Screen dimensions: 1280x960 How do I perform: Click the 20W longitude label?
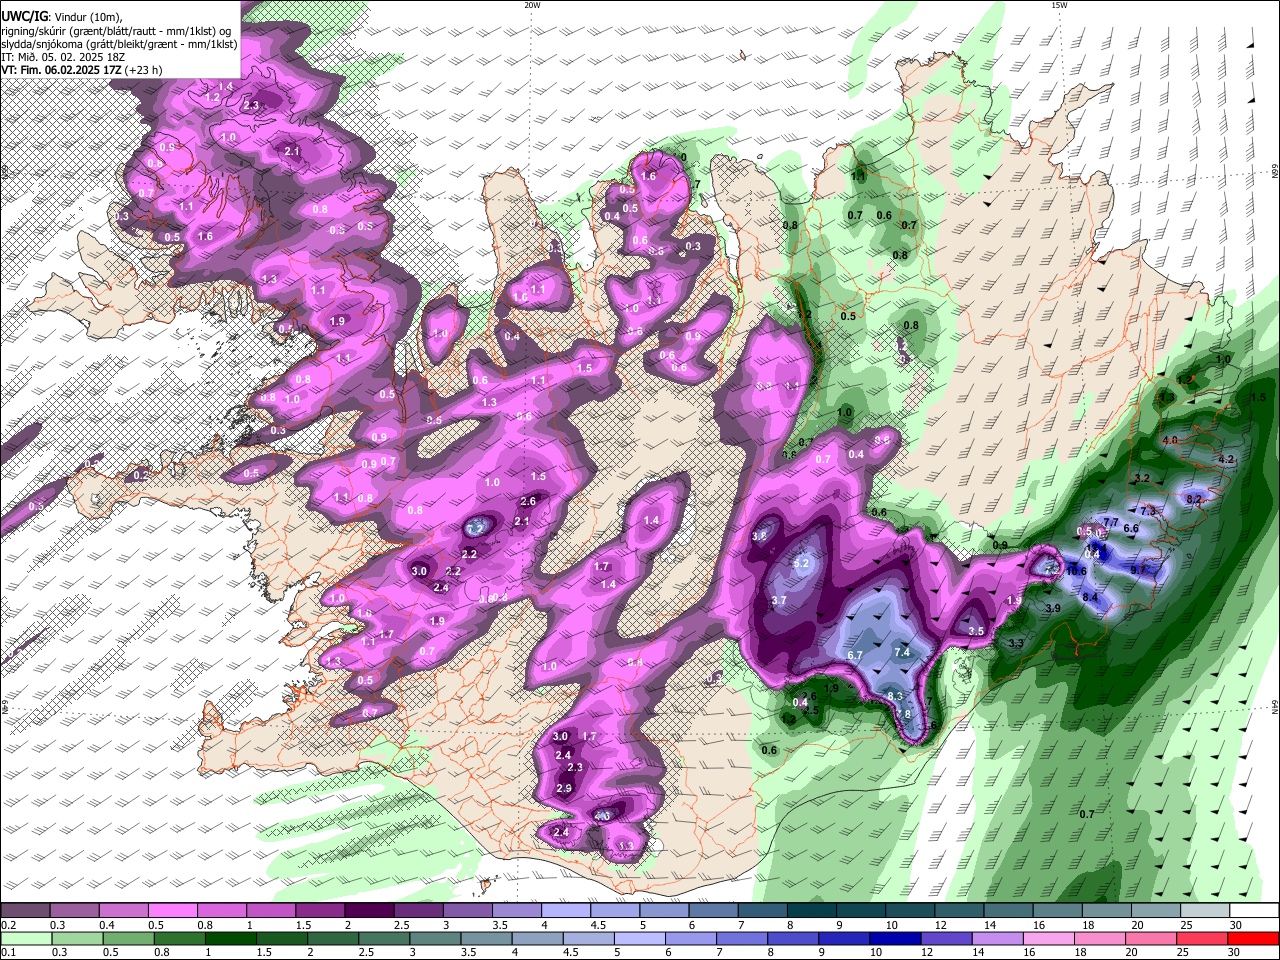pyautogui.click(x=532, y=5)
